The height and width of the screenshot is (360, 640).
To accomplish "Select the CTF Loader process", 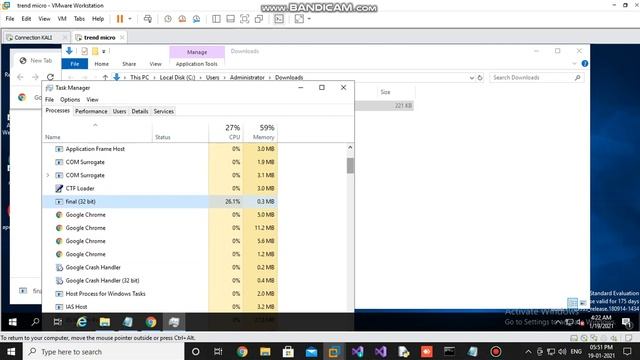I will (x=160, y=189).
